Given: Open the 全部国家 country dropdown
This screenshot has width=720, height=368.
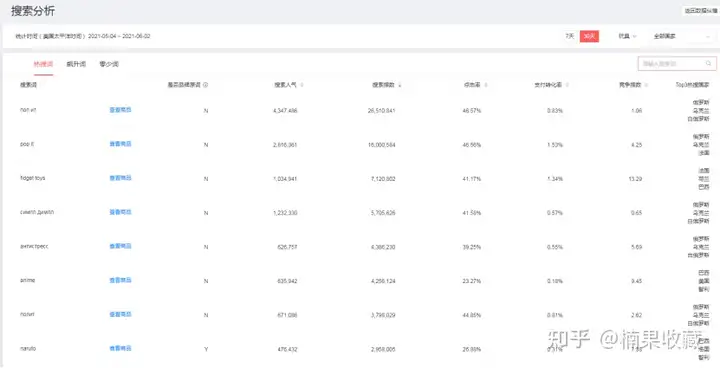Looking at the screenshot, I should (x=681, y=36).
